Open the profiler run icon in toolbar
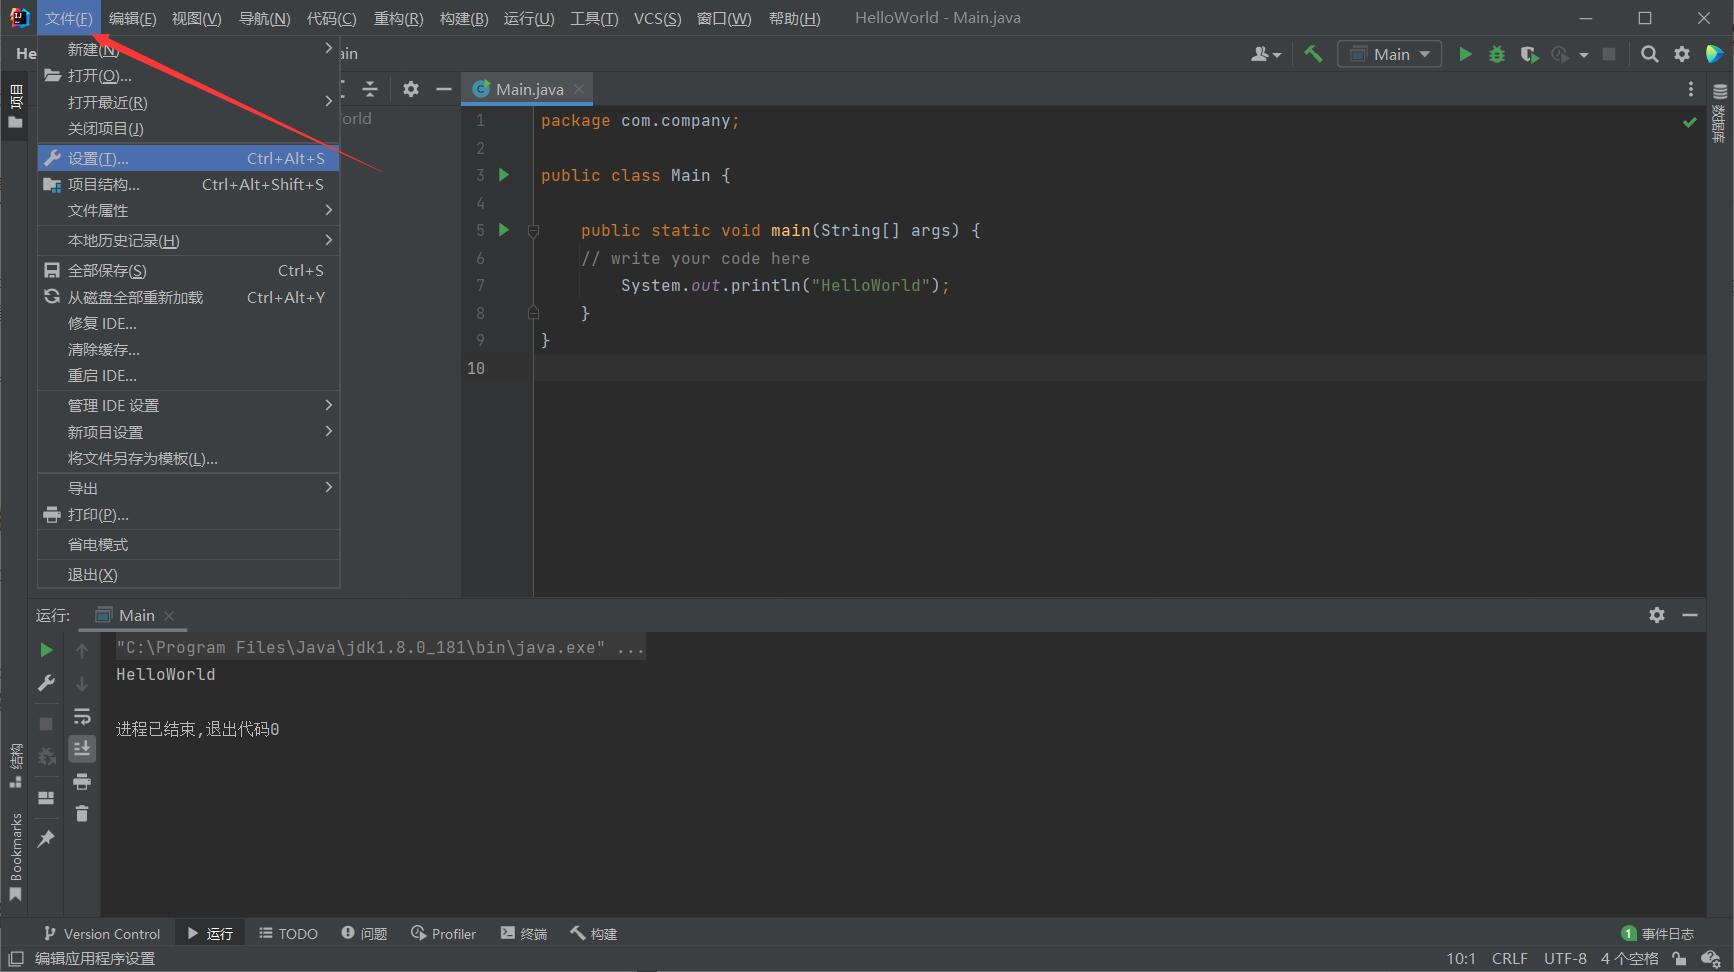The height and width of the screenshot is (972, 1734). (1560, 54)
